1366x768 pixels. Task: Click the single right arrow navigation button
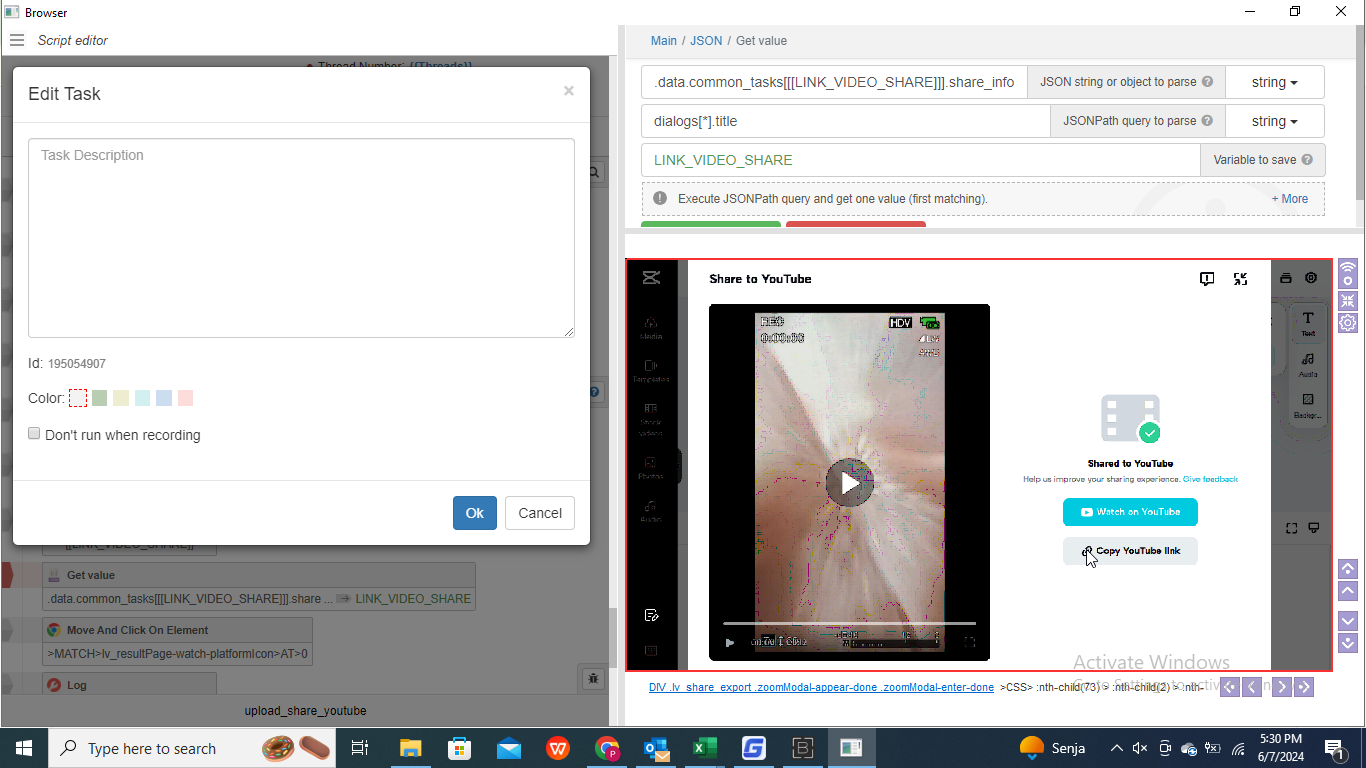(x=1282, y=687)
